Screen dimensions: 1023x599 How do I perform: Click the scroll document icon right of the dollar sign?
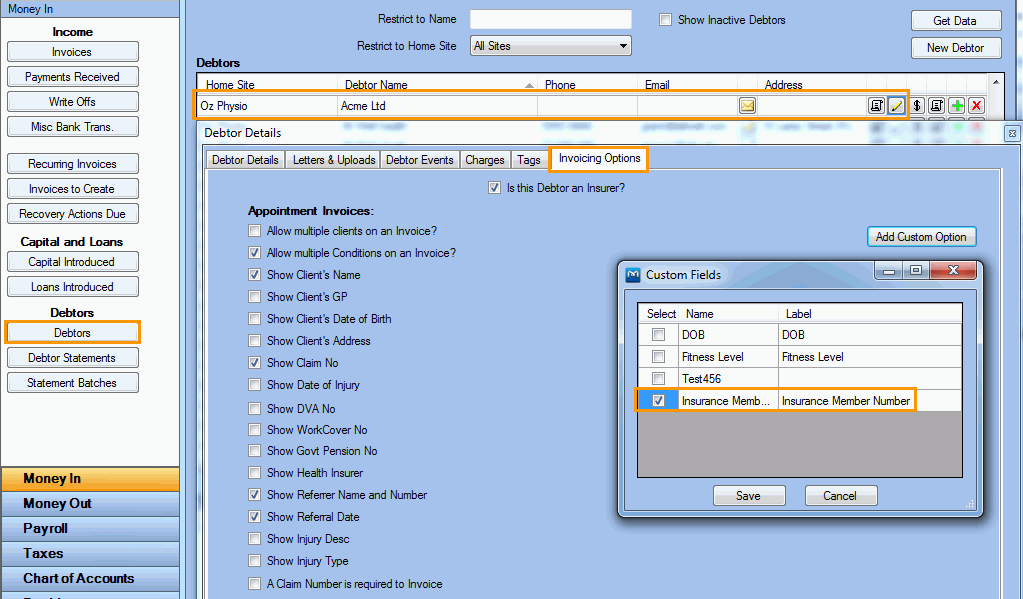pyautogui.click(x=936, y=106)
